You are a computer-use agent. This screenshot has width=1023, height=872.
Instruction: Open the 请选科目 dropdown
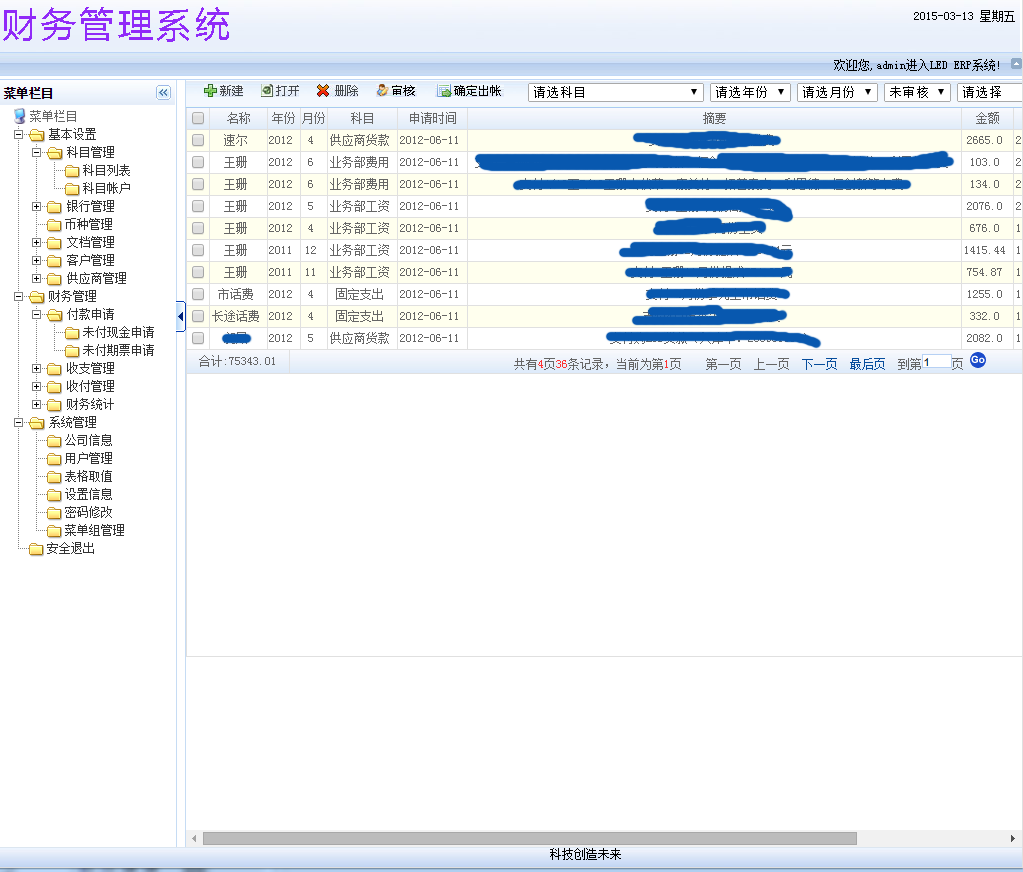[615, 92]
